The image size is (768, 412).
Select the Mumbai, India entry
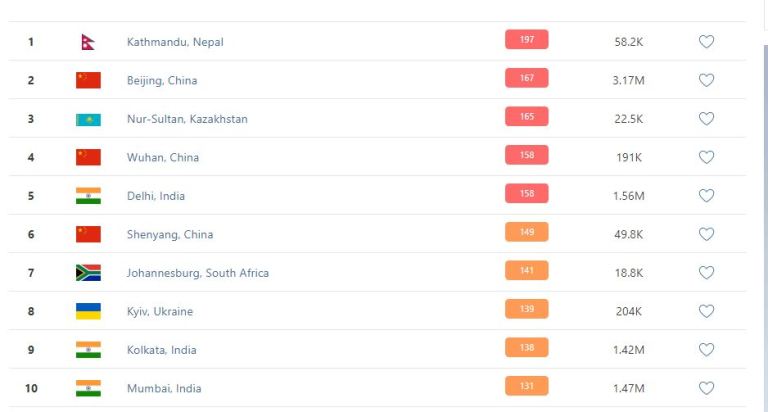[x=163, y=388]
